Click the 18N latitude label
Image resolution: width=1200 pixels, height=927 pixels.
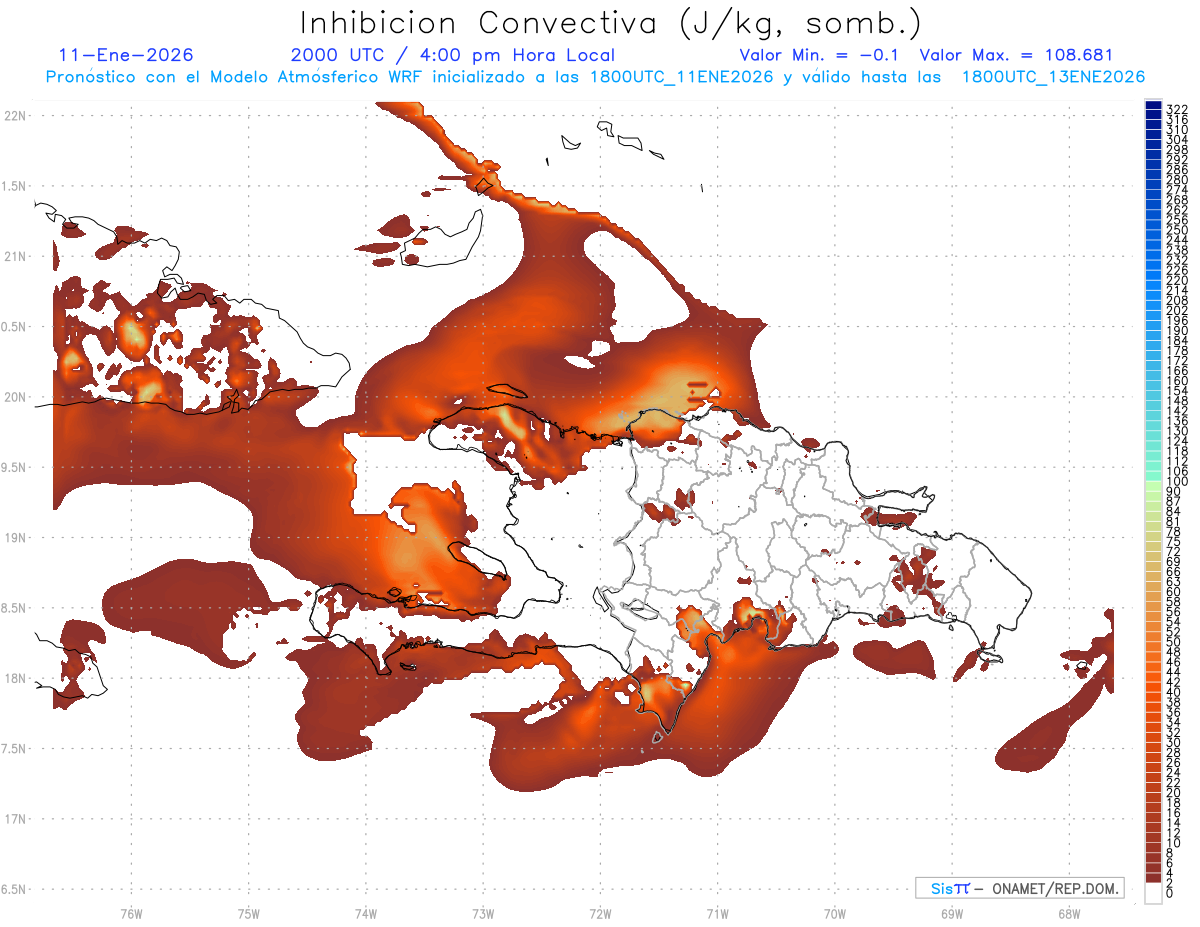tap(16, 678)
